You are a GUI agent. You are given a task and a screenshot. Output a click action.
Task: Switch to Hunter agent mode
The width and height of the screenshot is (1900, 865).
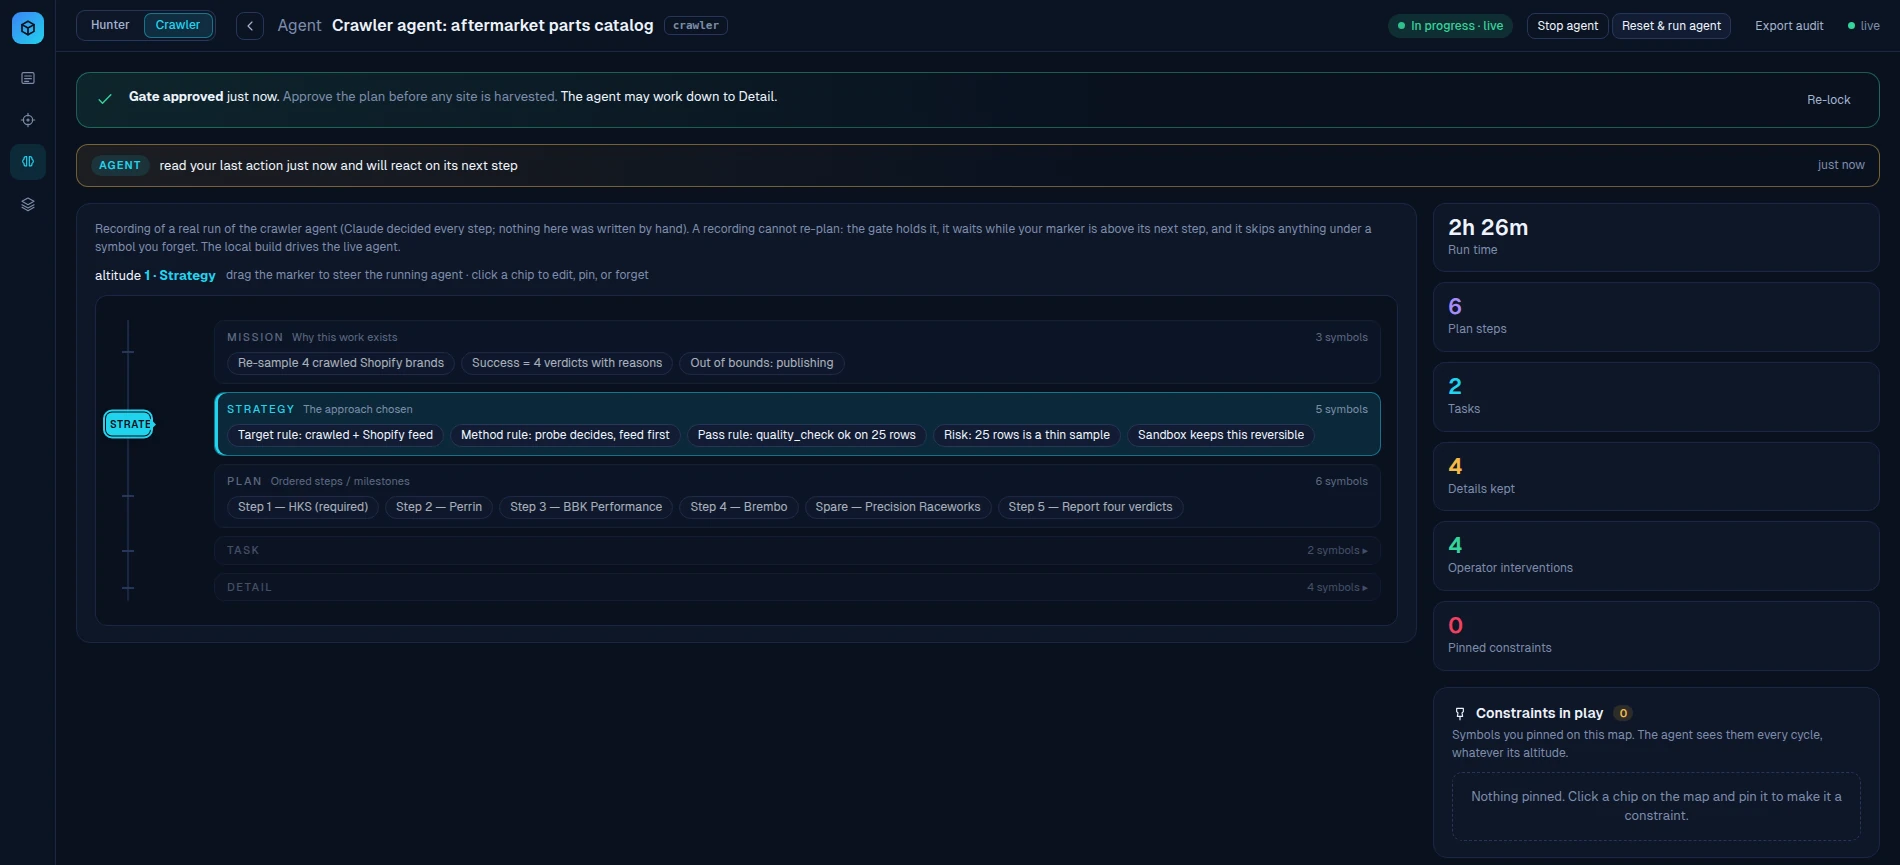coord(110,25)
